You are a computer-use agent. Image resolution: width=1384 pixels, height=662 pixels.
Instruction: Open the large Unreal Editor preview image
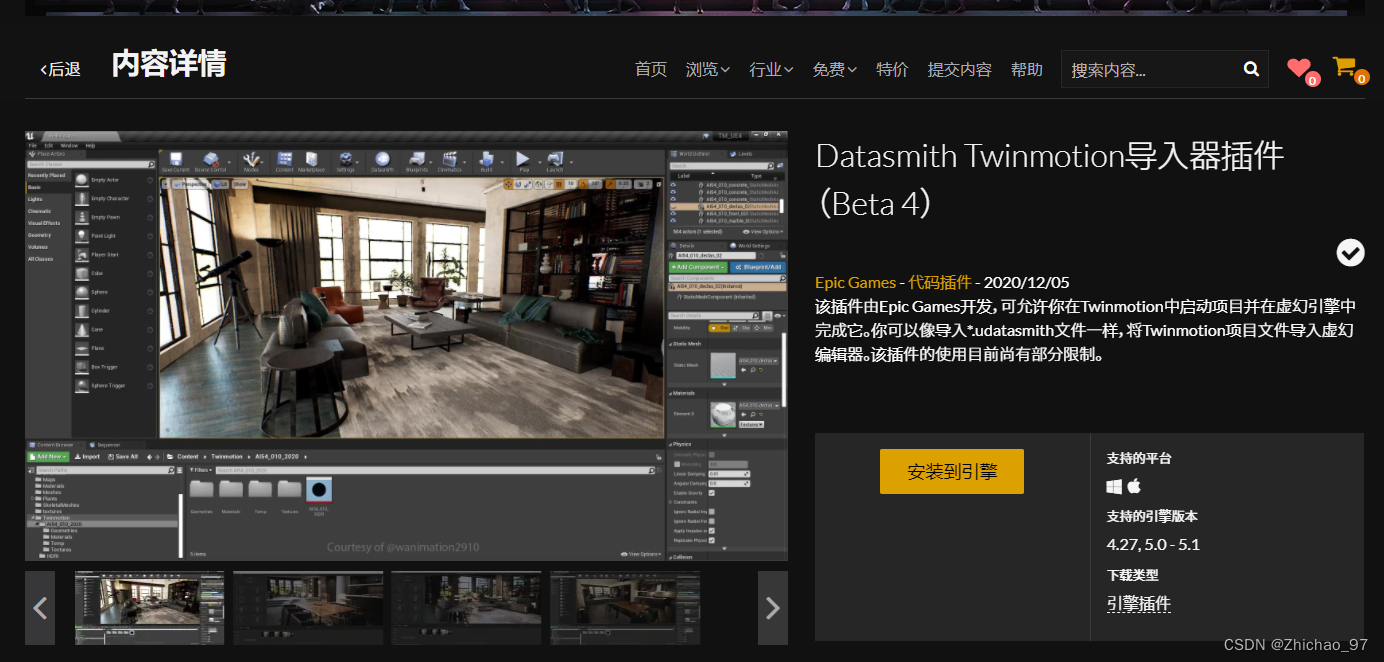406,346
